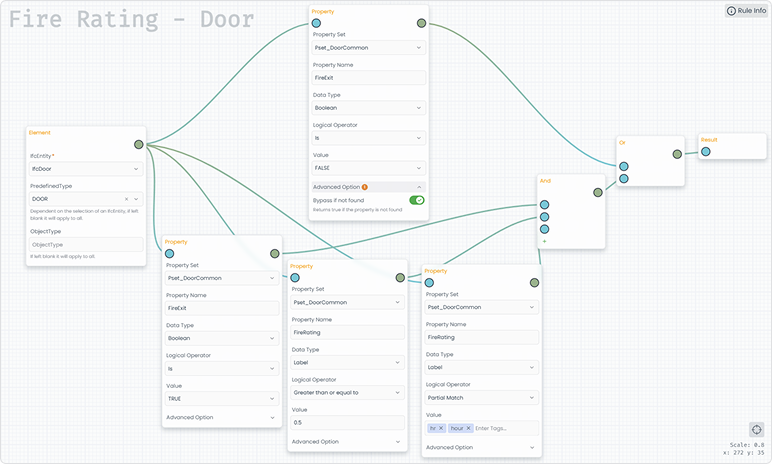
Task: Open the 'Greater than or equal to' operator dropdown
Action: [x=345, y=393]
